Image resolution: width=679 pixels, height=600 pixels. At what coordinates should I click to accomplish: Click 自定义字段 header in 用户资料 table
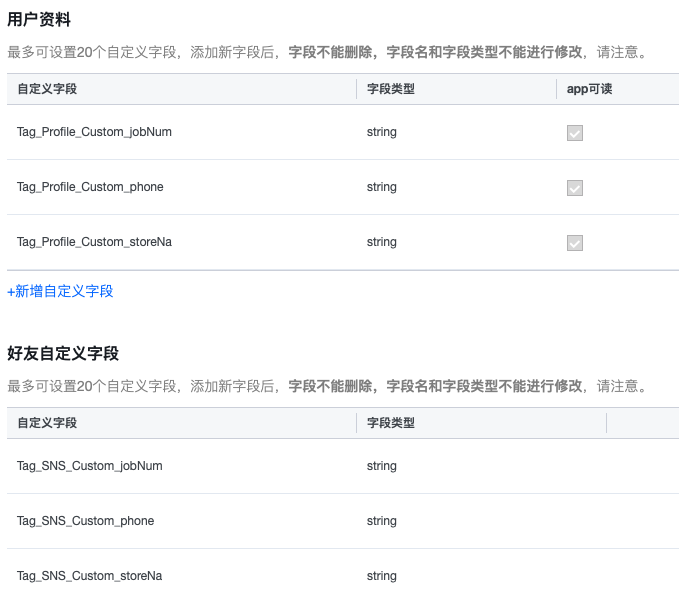point(47,89)
